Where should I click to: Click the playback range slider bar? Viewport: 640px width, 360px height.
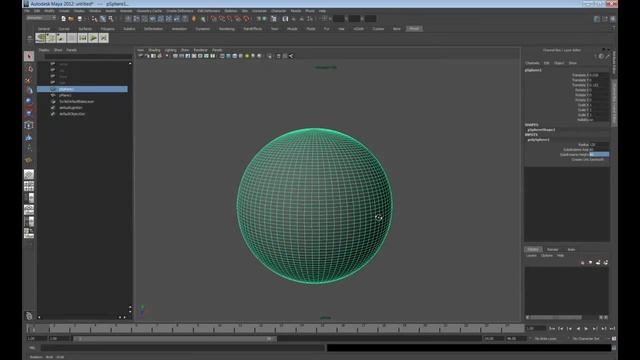175,339
